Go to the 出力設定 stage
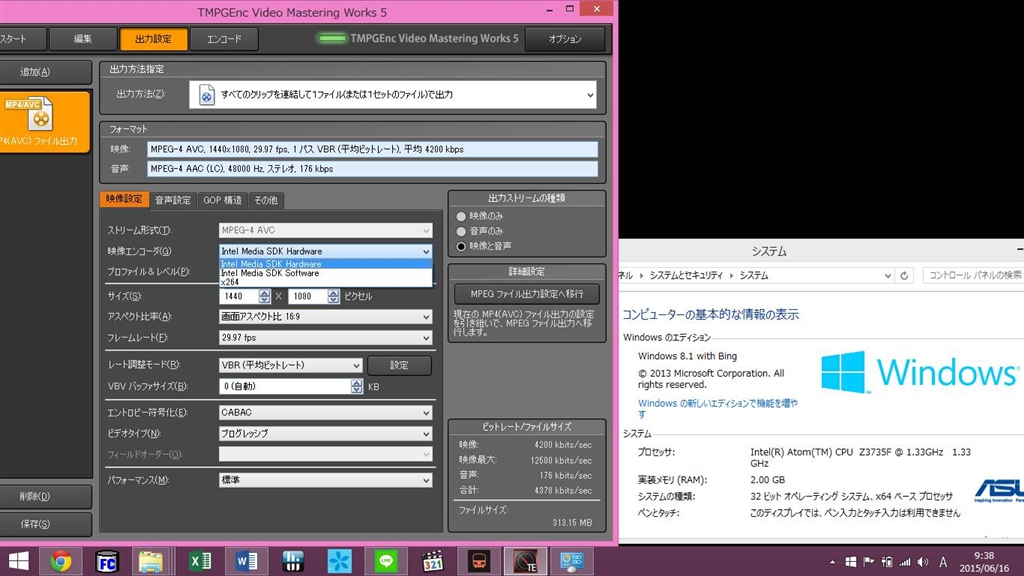This screenshot has height=576, width=1024. tap(153, 39)
